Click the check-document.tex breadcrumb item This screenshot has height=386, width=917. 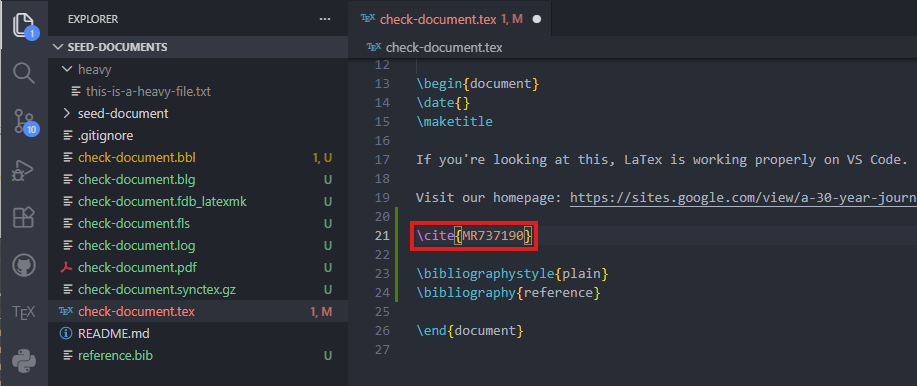(x=444, y=48)
